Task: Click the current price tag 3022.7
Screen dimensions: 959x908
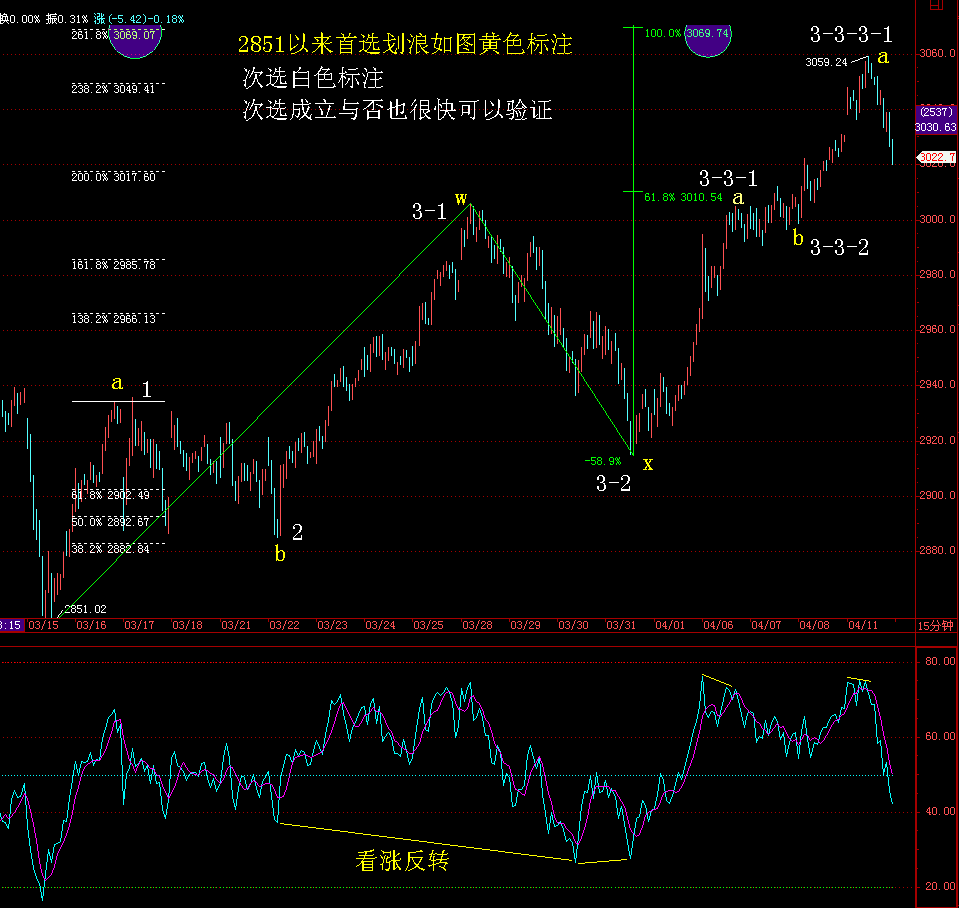Action: pyautogui.click(x=937, y=157)
